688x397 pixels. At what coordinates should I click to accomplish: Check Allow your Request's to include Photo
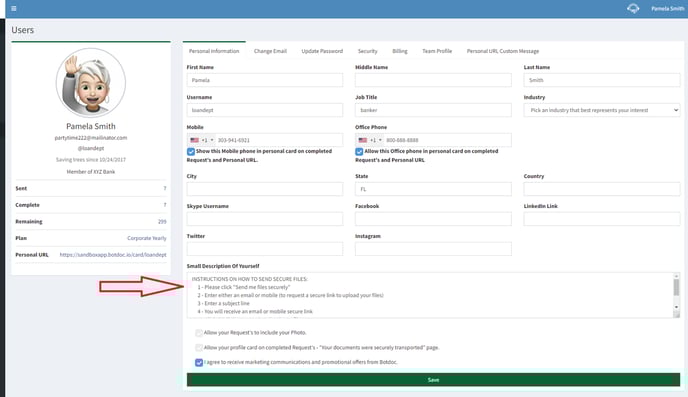point(199,333)
